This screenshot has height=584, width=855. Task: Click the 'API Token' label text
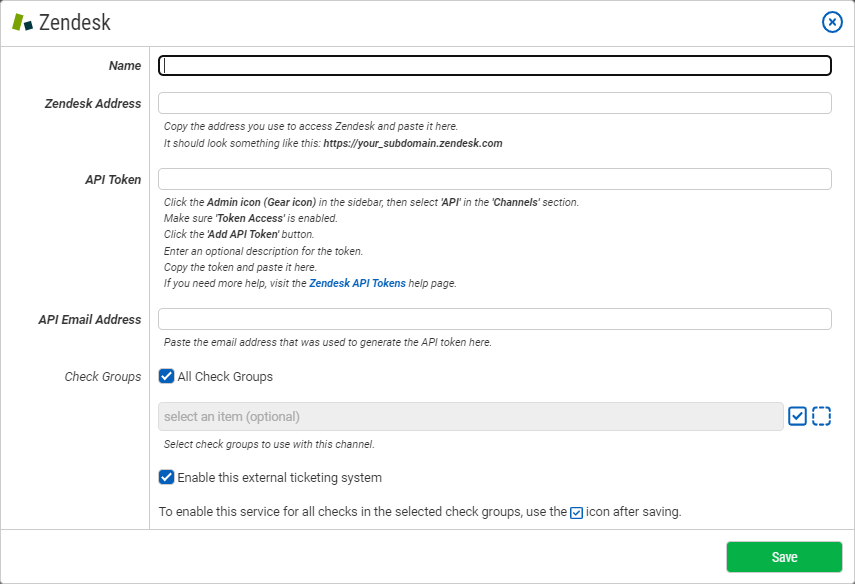pos(113,179)
